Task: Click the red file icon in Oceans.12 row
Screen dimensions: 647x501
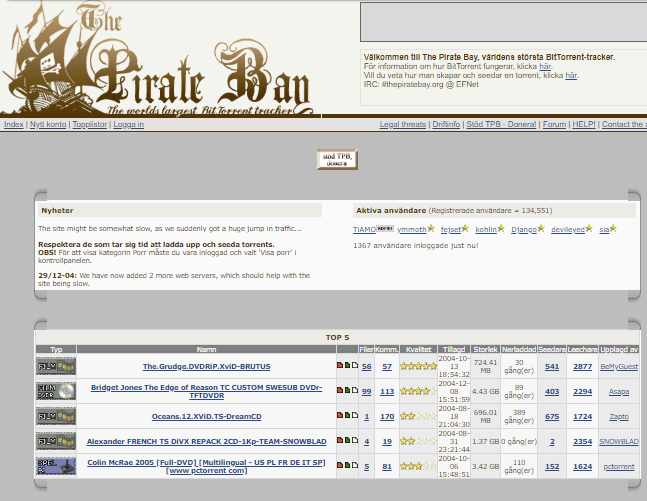Action: point(340,415)
